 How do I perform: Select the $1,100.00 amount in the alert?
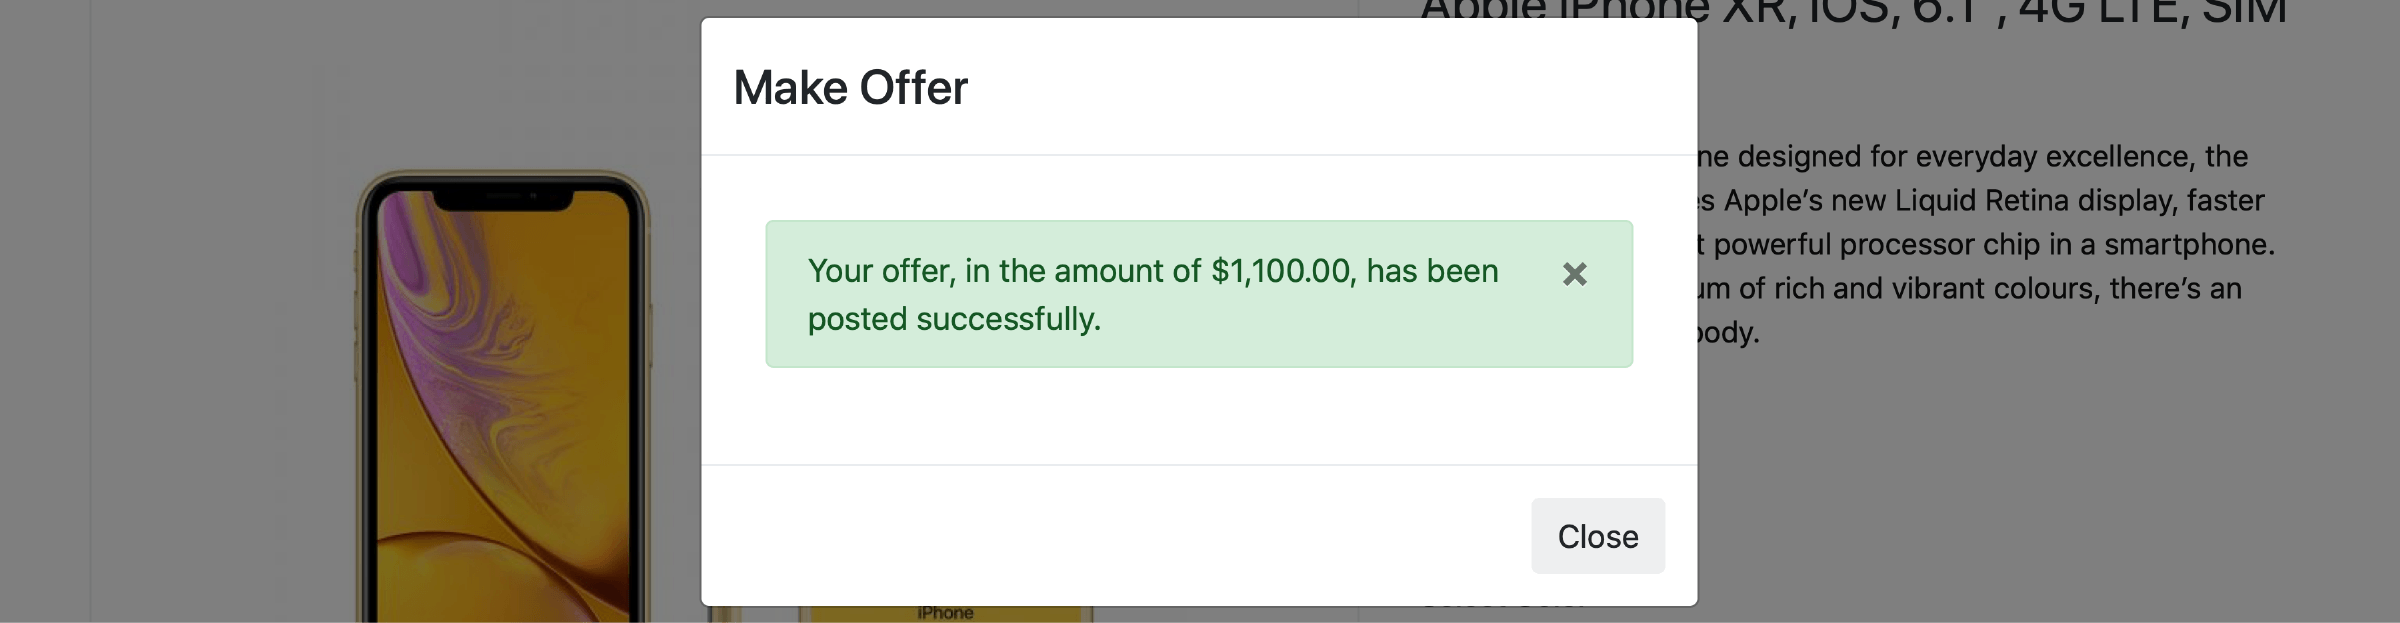click(1280, 271)
